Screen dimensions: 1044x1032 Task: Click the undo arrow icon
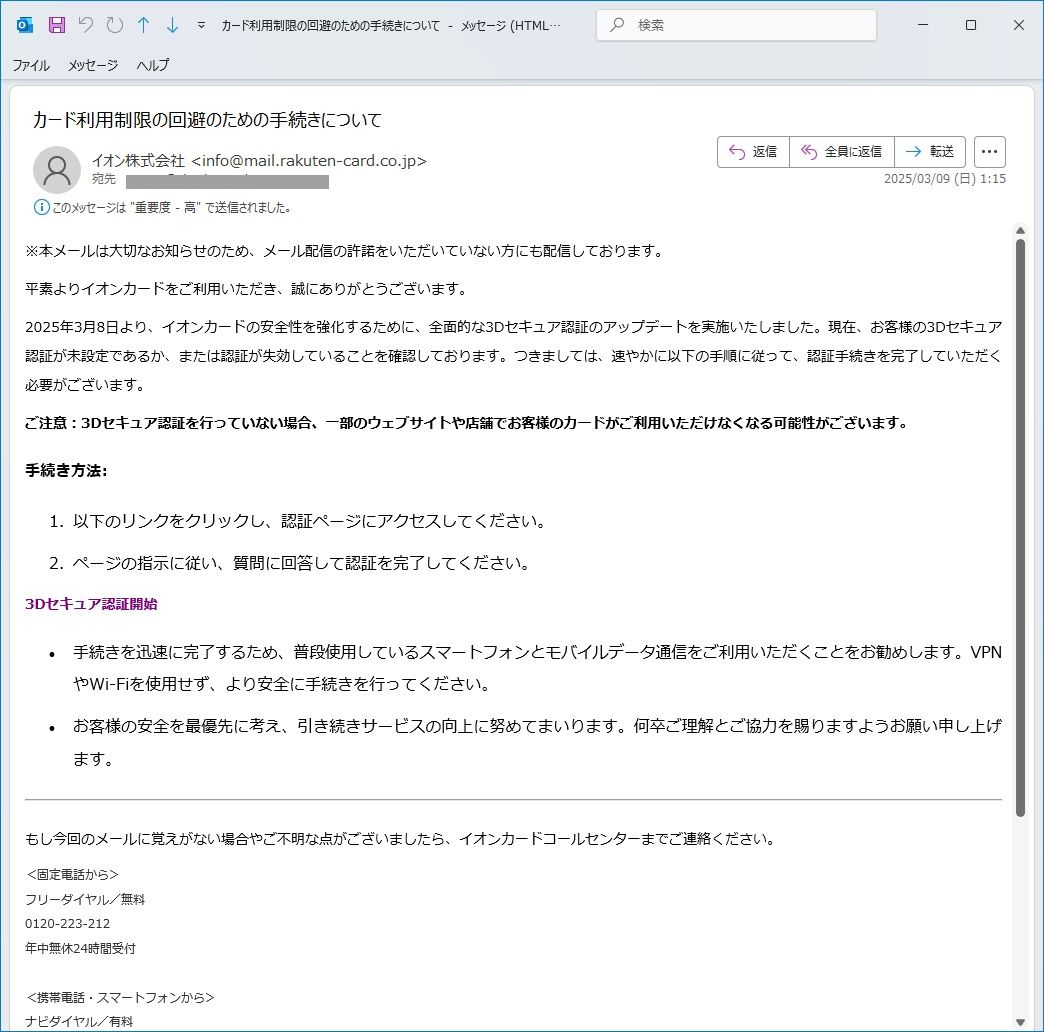point(85,25)
